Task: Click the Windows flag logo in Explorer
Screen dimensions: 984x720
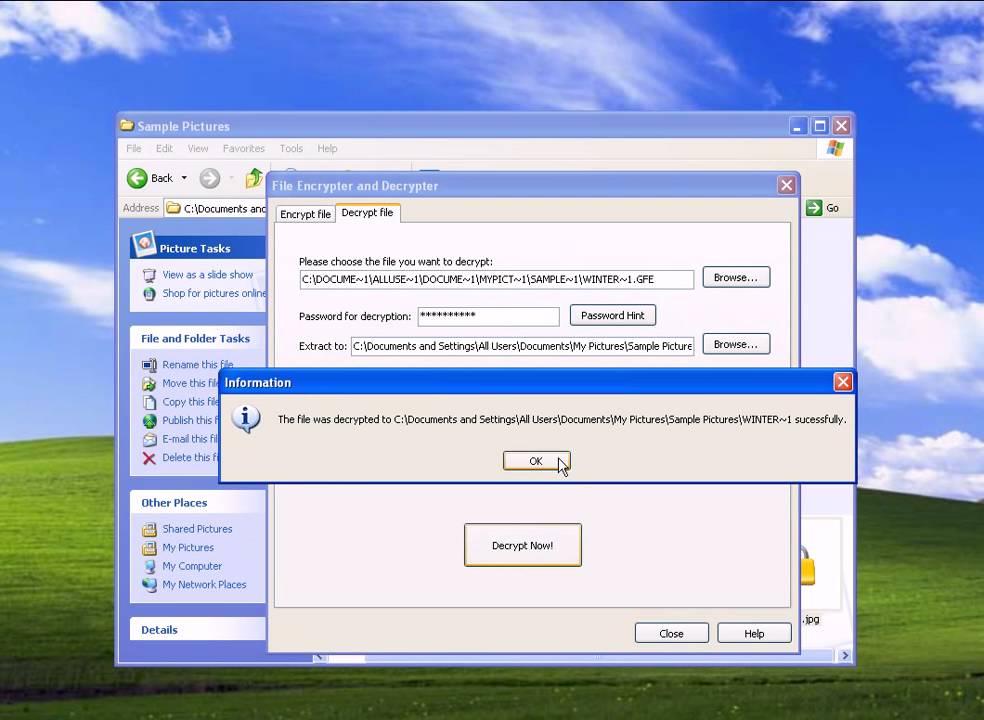Action: (835, 149)
